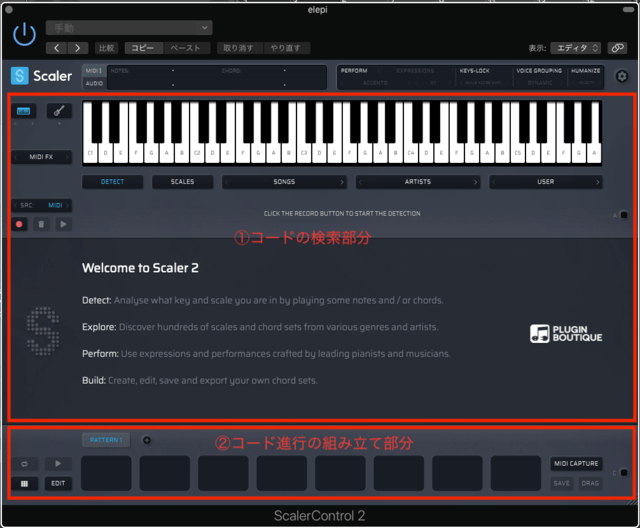Click the ARTISTS left chevron
The width and height of the screenshot is (640, 528).
coord(360,182)
